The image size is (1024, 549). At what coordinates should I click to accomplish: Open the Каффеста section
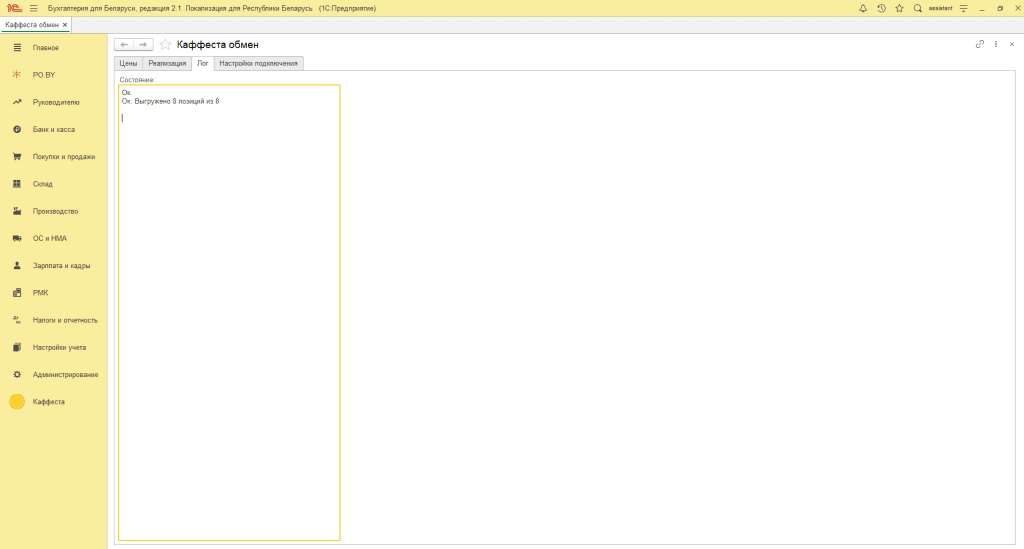pos(49,402)
